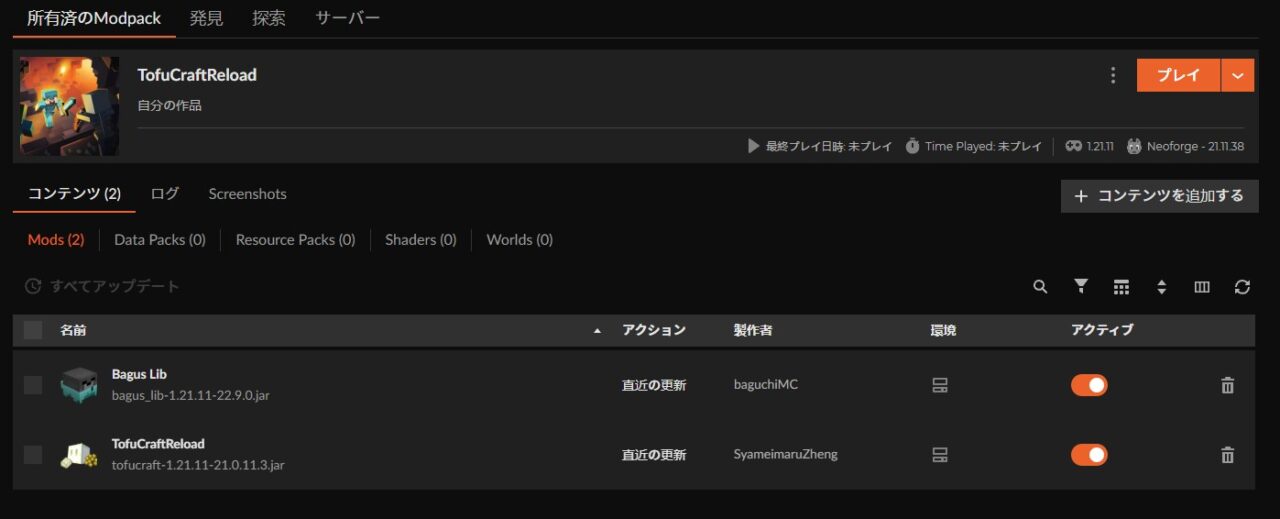Delete the Bagus Lib mod
The height and width of the screenshot is (519, 1280).
1228,385
